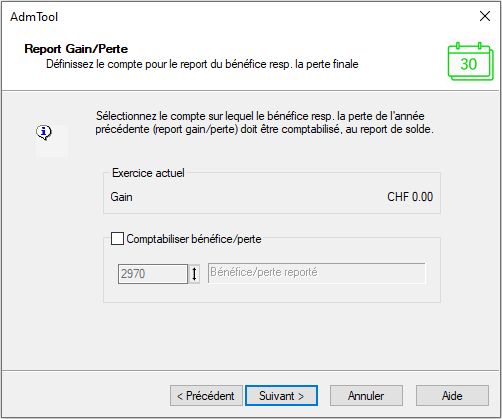Close the AdmTool dialog window
Screen dimensions: 502x419
[x=485, y=16]
